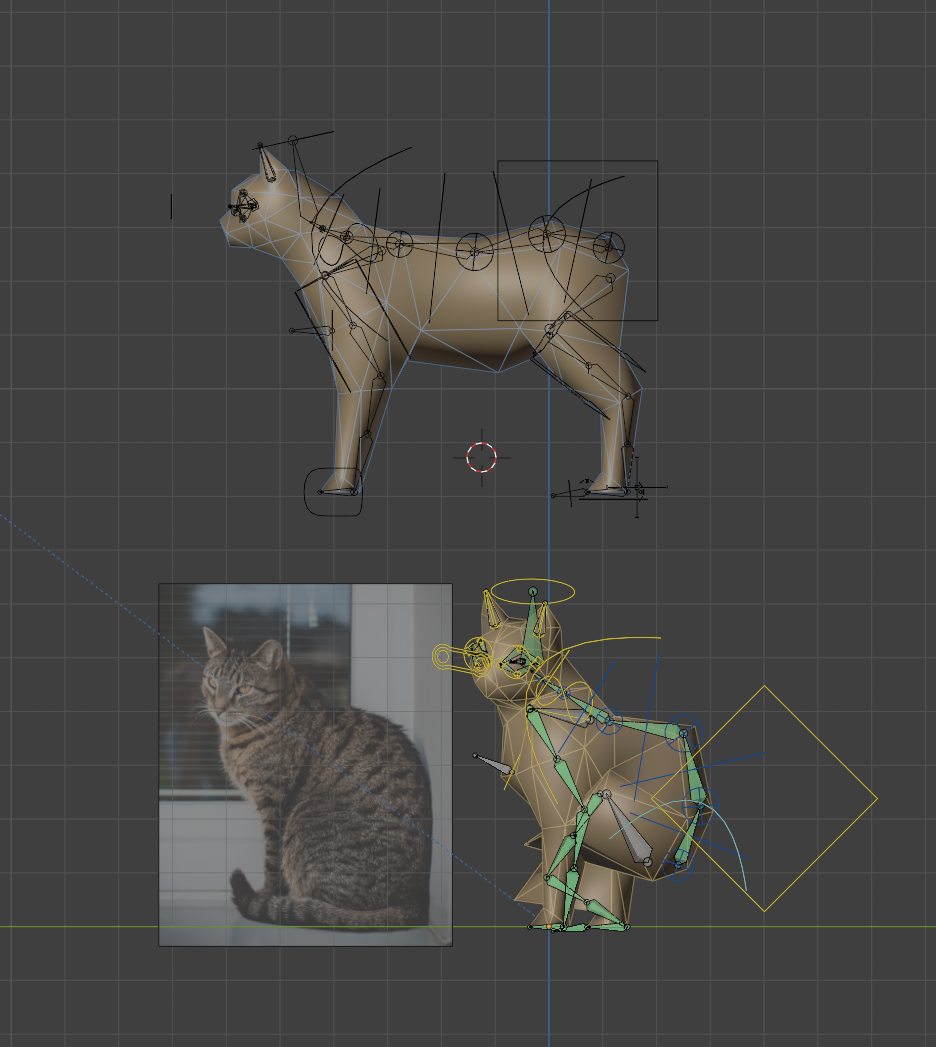Select head bone tip inside the halo
The height and width of the screenshot is (1047, 936).
tap(533, 592)
